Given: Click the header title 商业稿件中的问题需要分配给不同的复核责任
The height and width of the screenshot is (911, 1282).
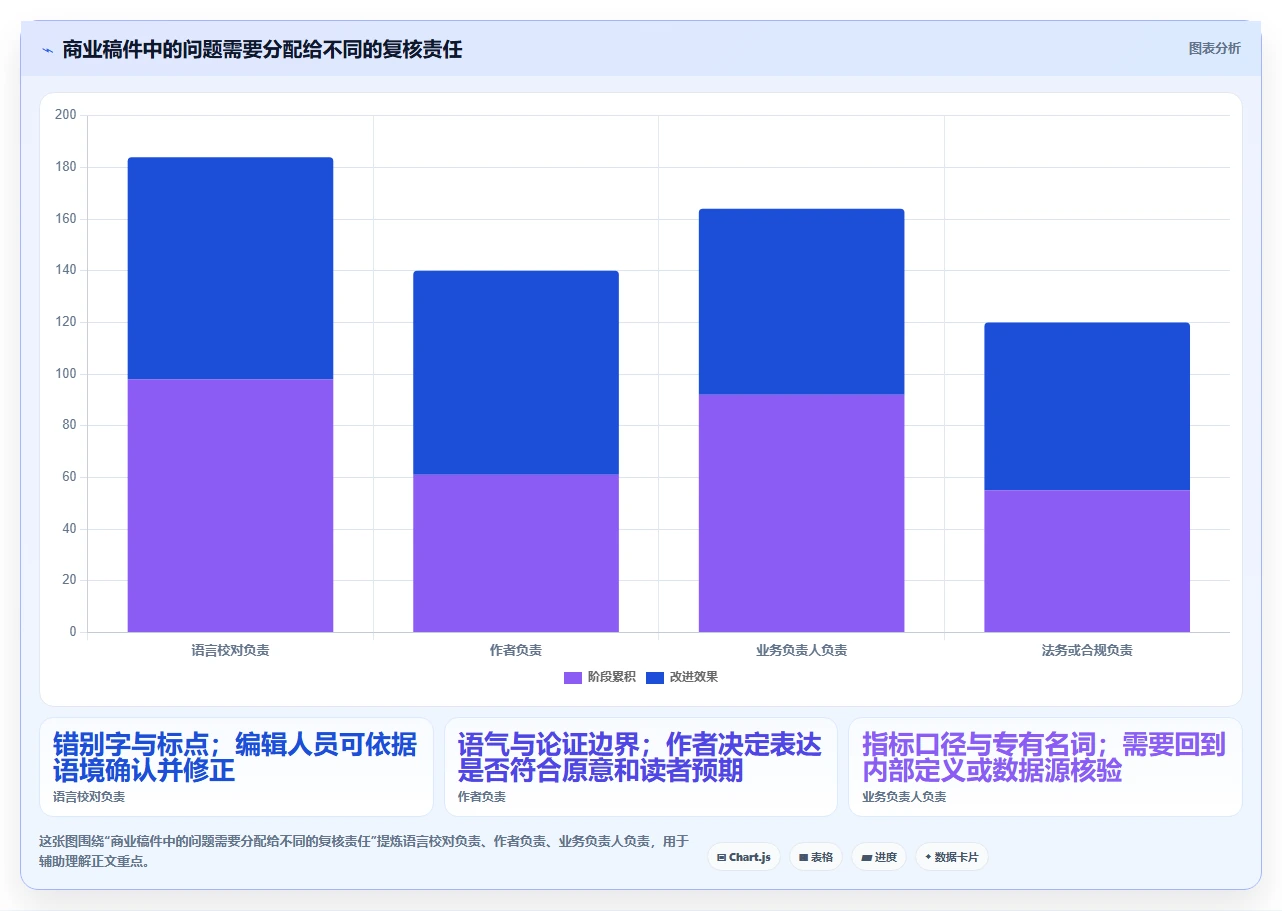Looking at the screenshot, I should click(262, 49).
